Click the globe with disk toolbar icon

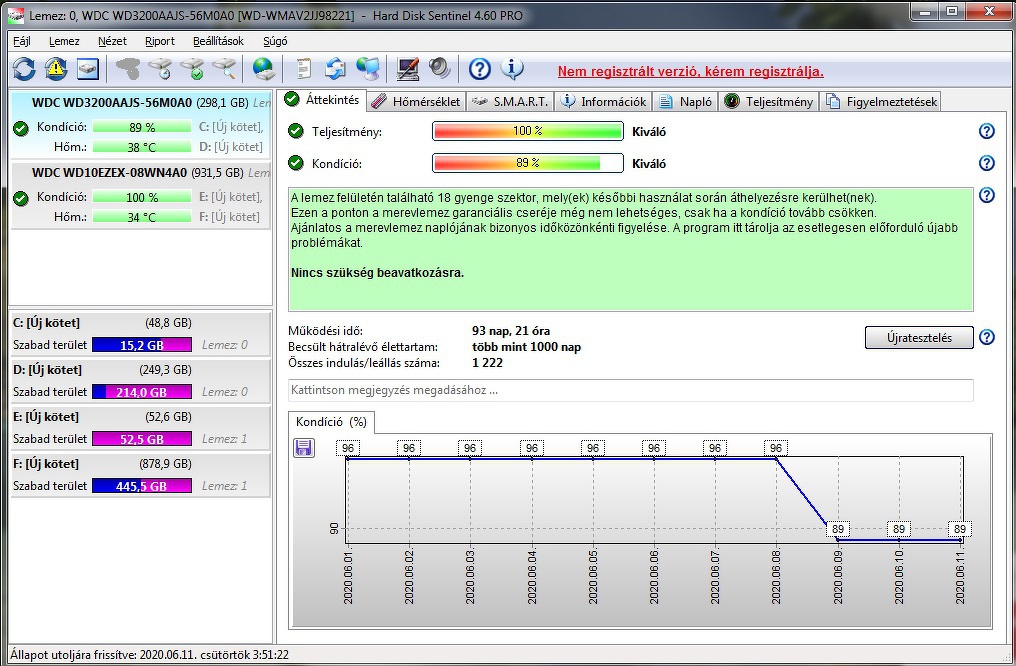click(264, 68)
